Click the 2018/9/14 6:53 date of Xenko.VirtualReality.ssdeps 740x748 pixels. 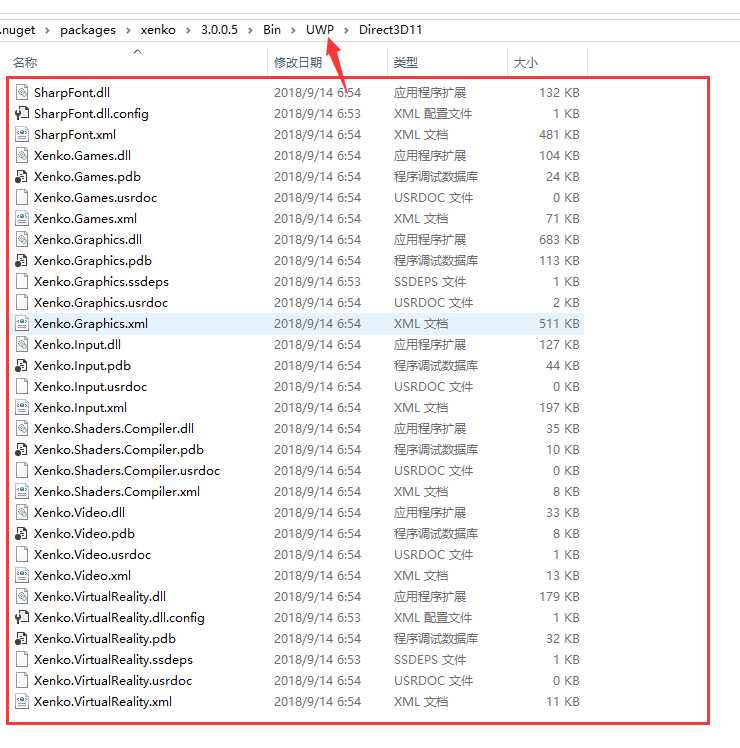pyautogui.click(x=317, y=659)
